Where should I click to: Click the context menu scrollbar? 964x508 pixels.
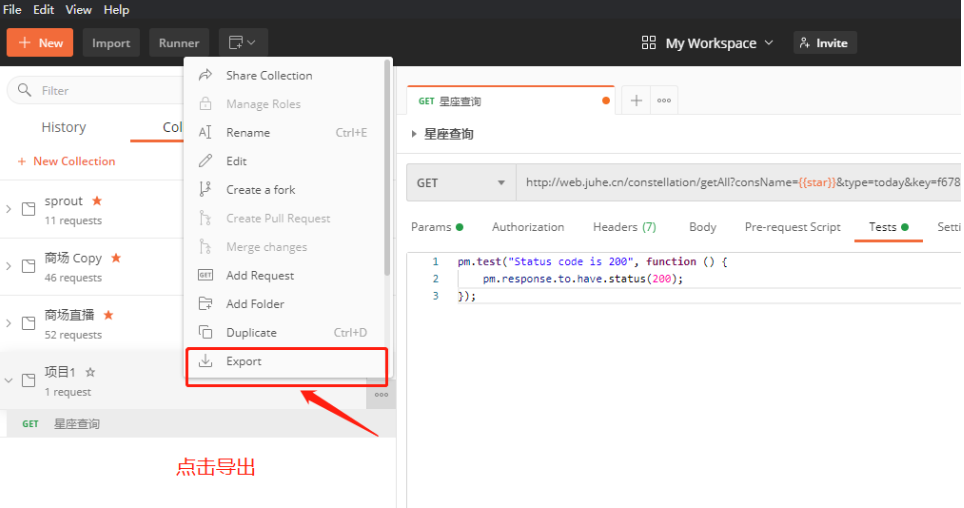pyautogui.click(x=387, y=167)
